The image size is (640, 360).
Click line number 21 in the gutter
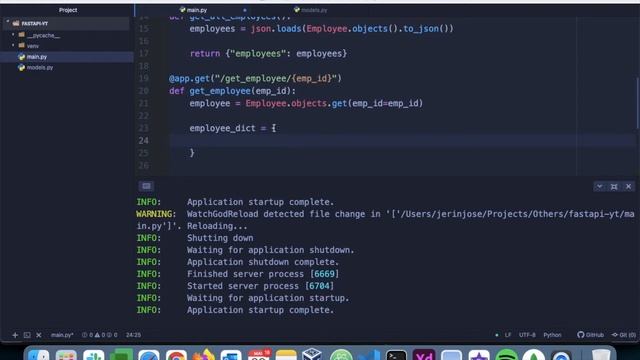[144, 103]
